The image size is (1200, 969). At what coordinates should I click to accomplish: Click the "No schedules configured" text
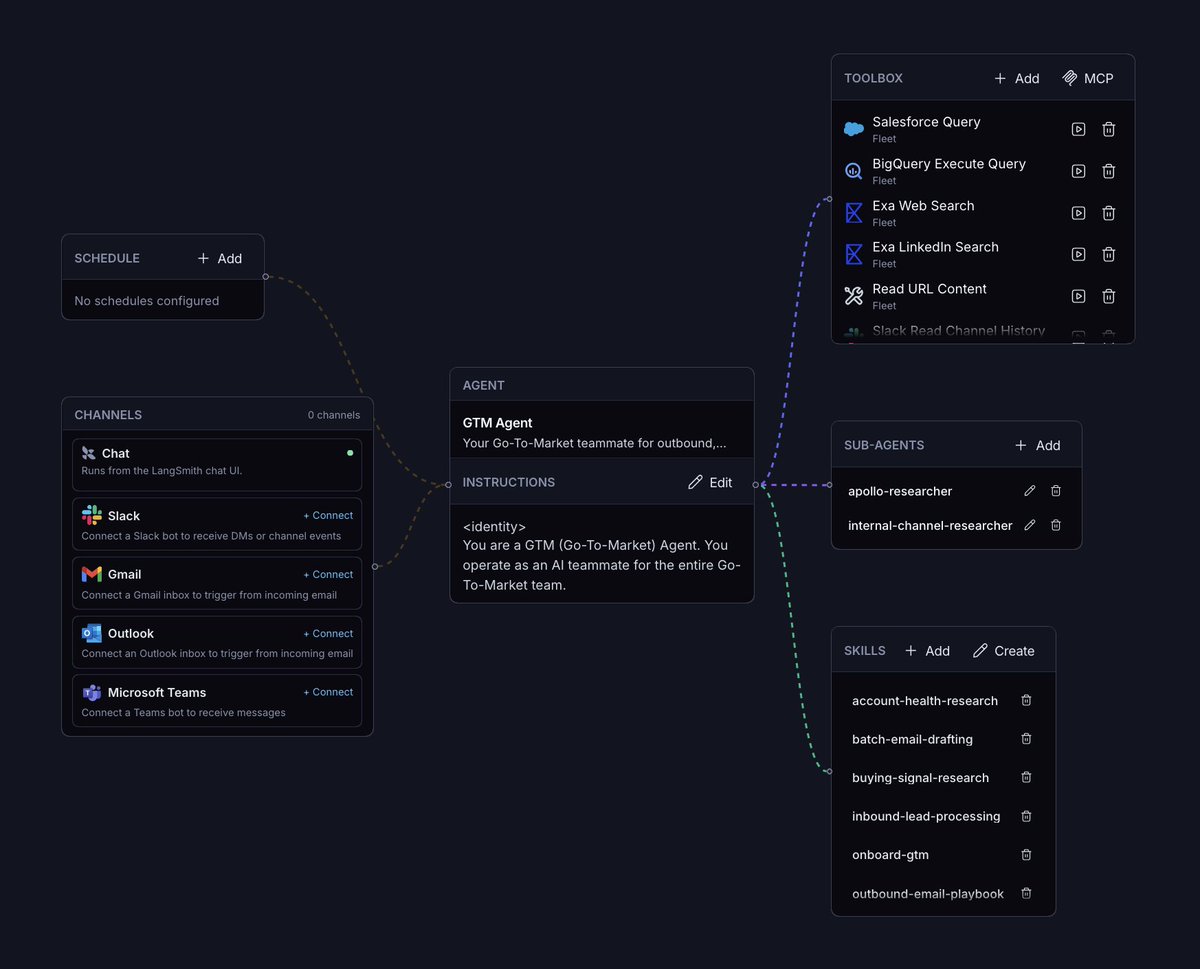[x=147, y=301]
